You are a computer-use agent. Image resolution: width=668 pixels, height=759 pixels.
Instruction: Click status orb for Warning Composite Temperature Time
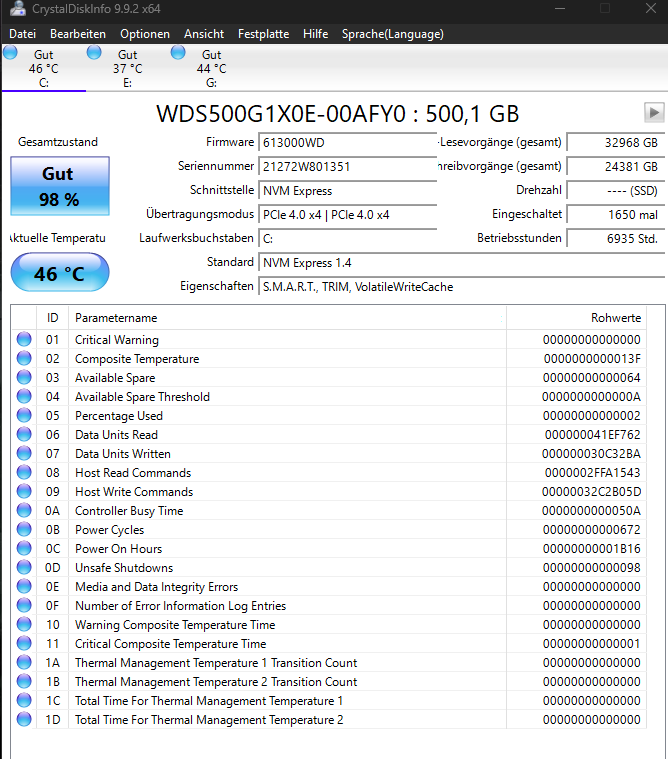24,624
